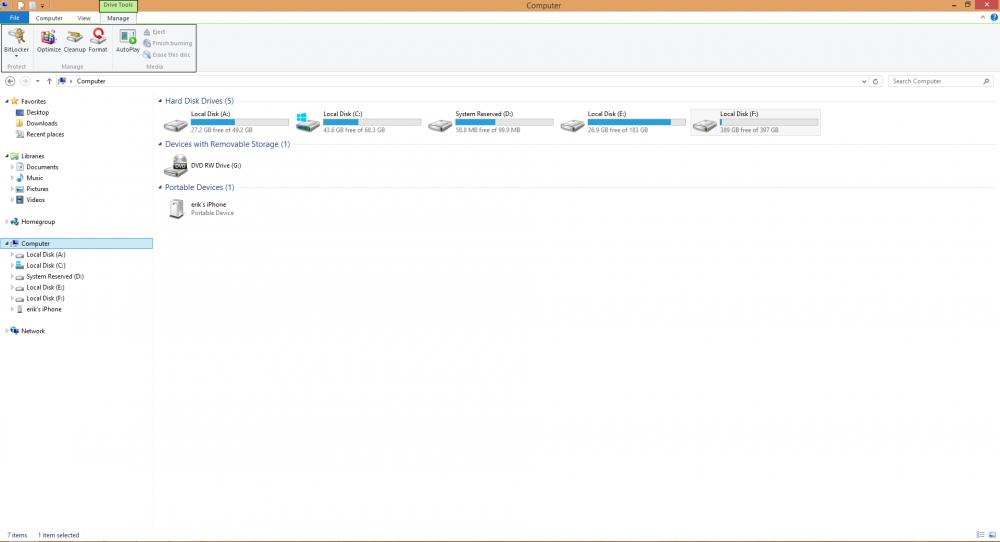
Task: Click the Refresh button beside address bar
Action: point(876,81)
